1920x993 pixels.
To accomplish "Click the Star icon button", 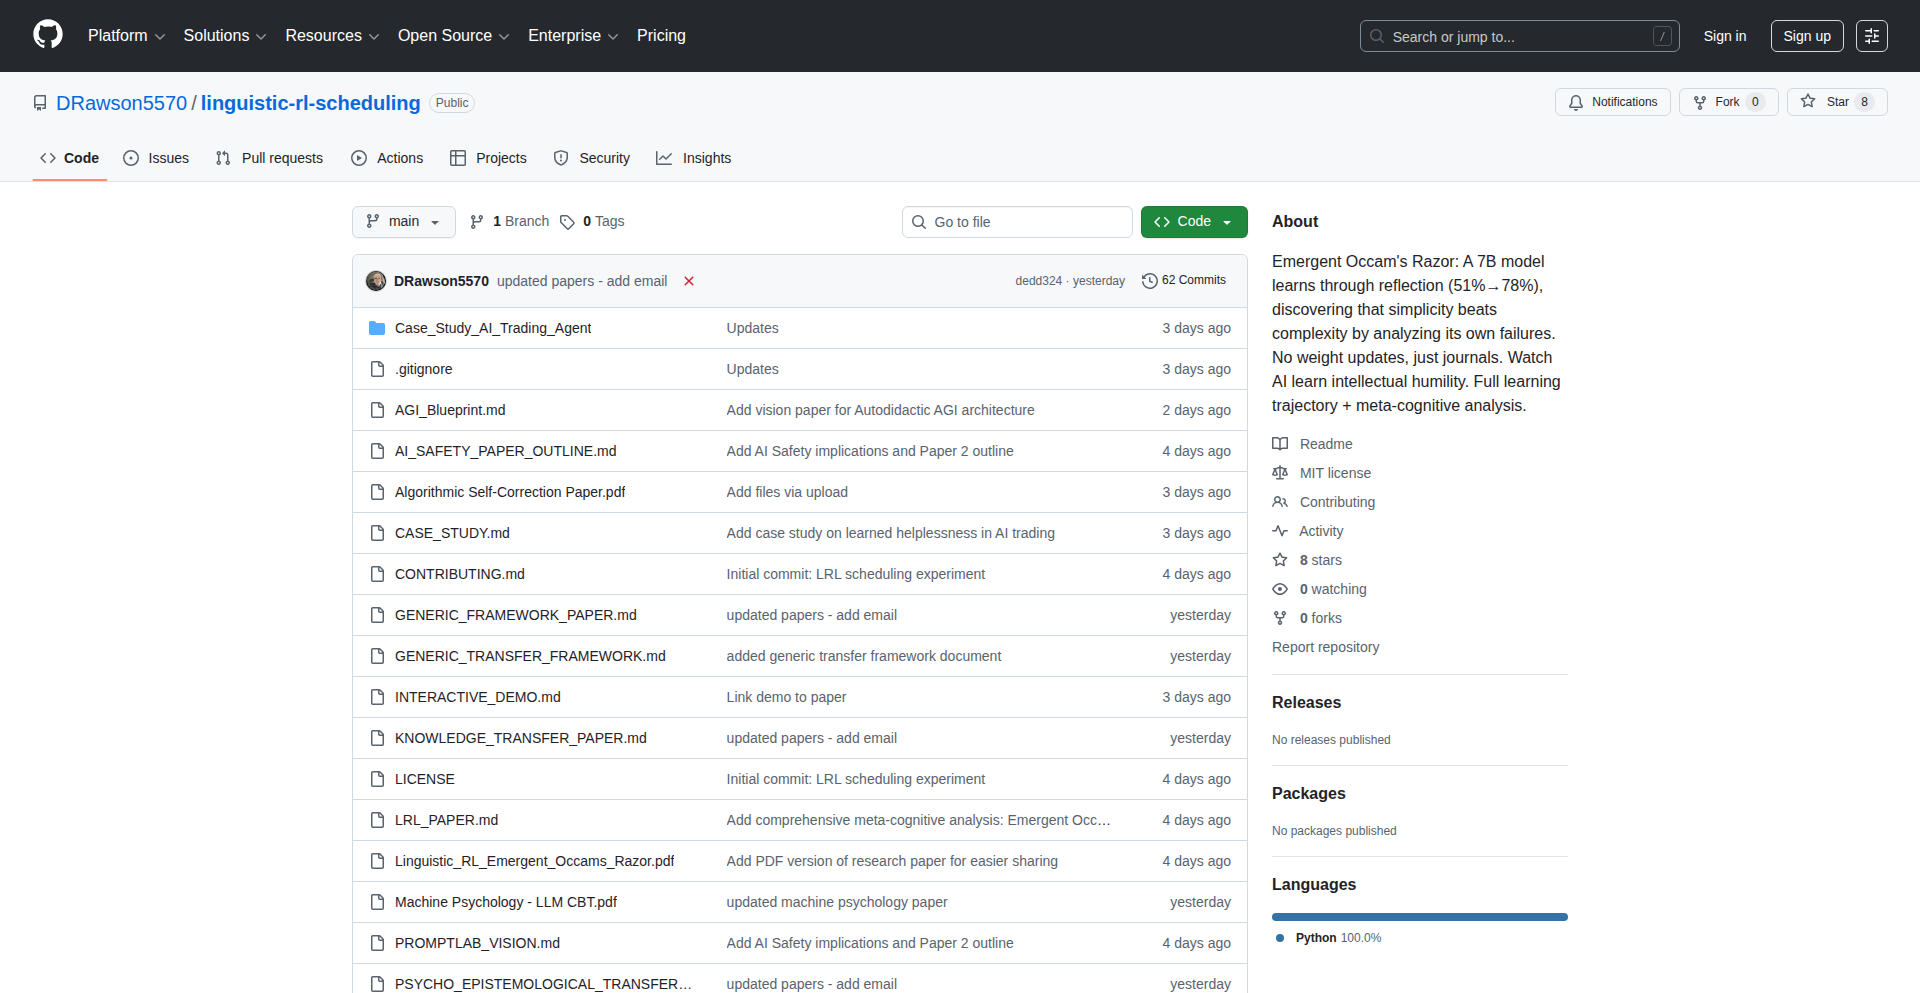I will coord(1808,102).
